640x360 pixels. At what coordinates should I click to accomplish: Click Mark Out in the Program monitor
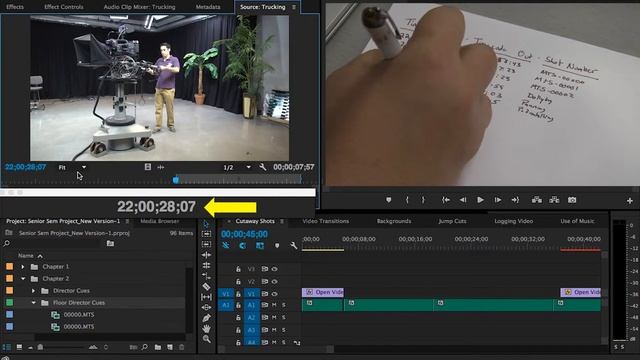pos(423,200)
